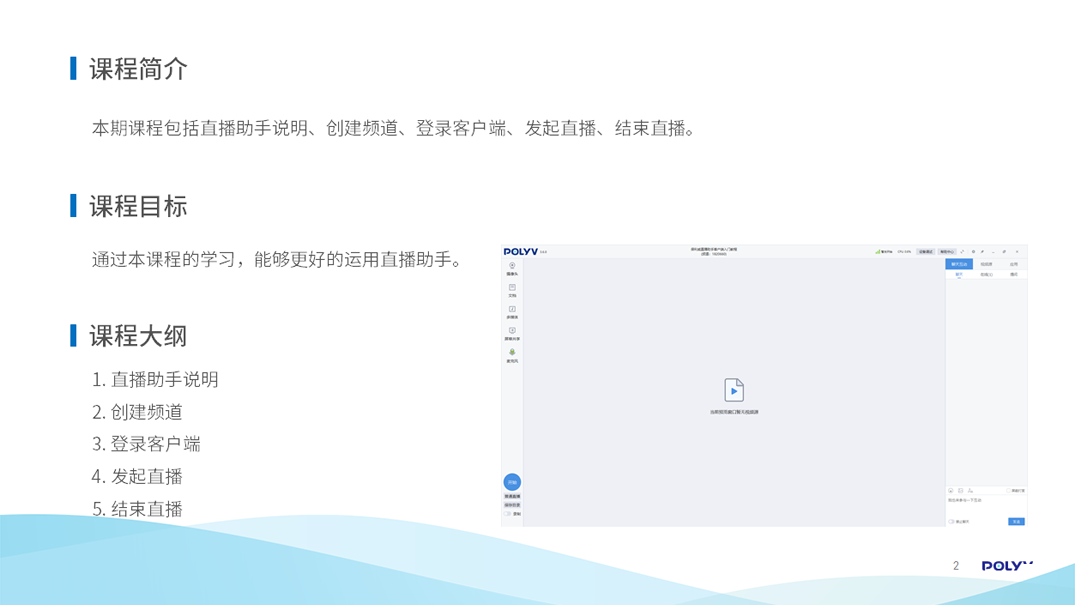The height and width of the screenshot is (605, 1075).
Task: Expand the resolution dropdown below live mode
Action: pyautogui.click(x=512, y=505)
